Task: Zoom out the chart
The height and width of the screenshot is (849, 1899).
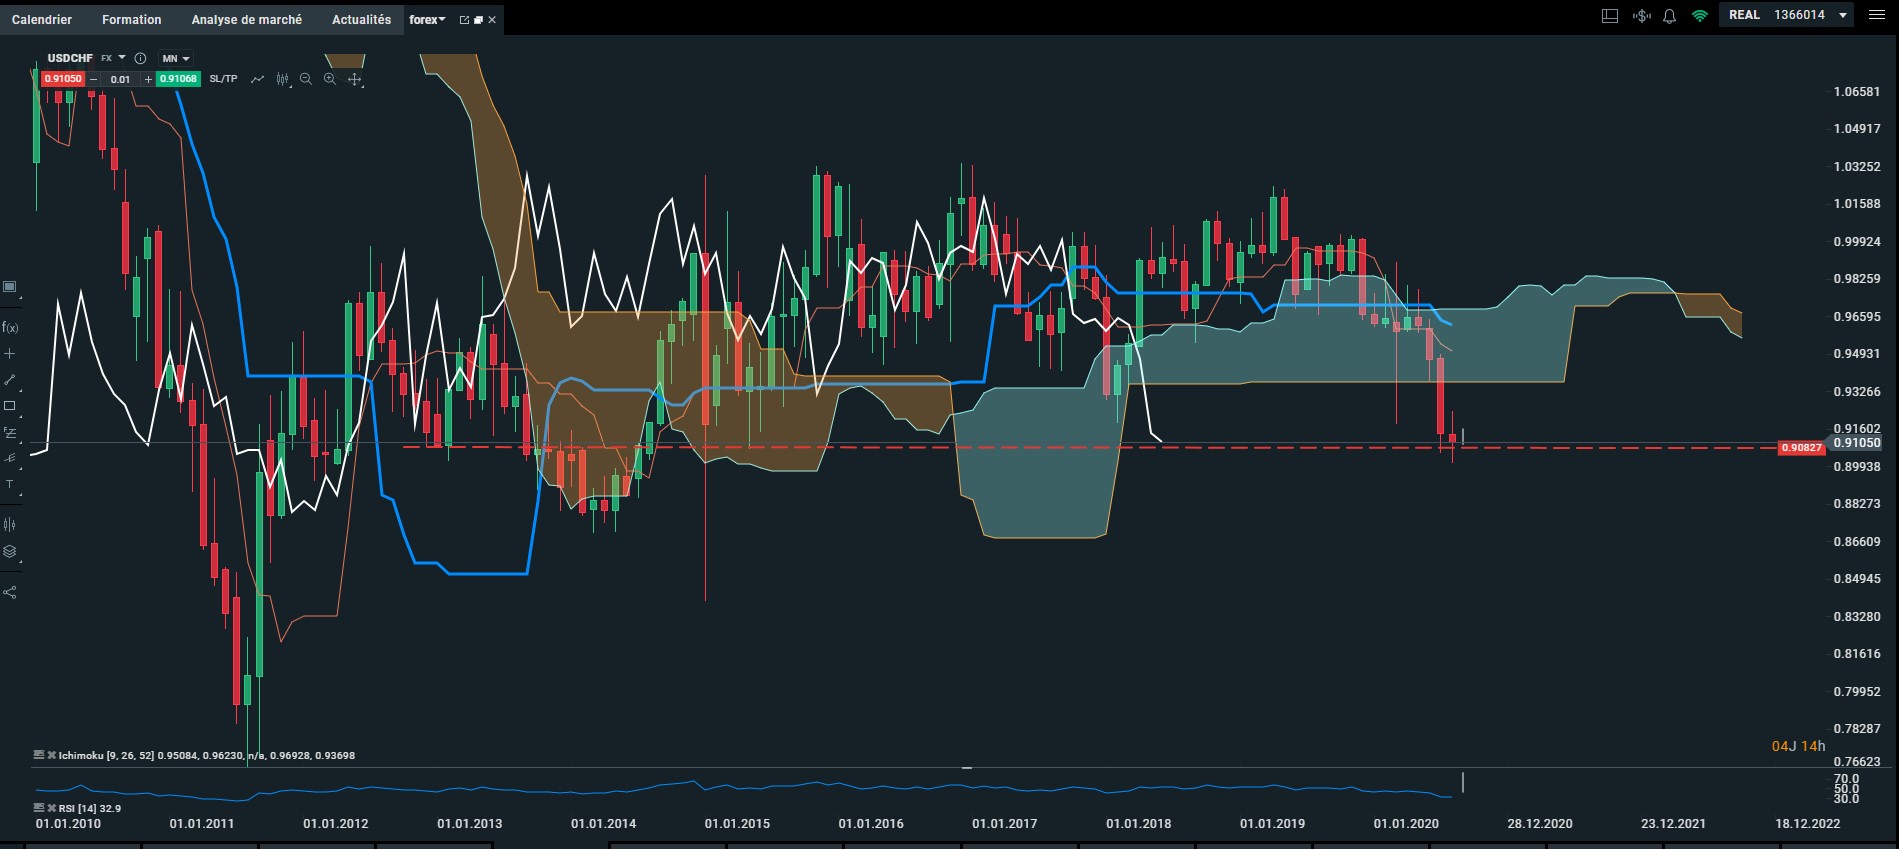Action: coord(306,79)
